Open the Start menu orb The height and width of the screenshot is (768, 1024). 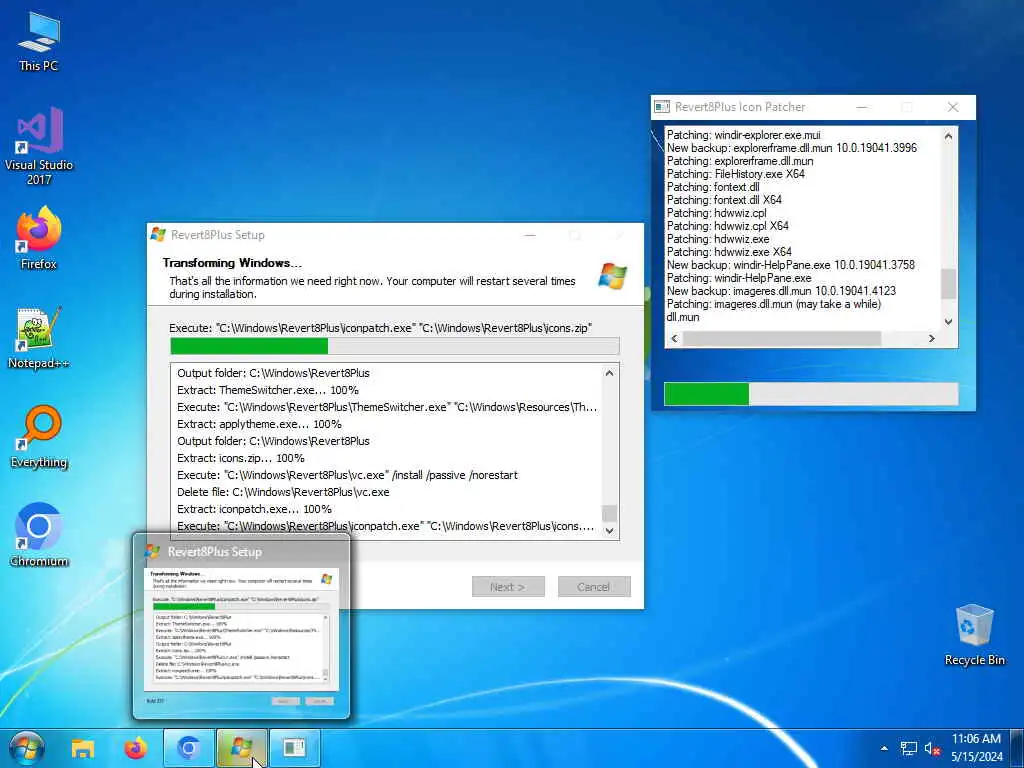pos(27,748)
